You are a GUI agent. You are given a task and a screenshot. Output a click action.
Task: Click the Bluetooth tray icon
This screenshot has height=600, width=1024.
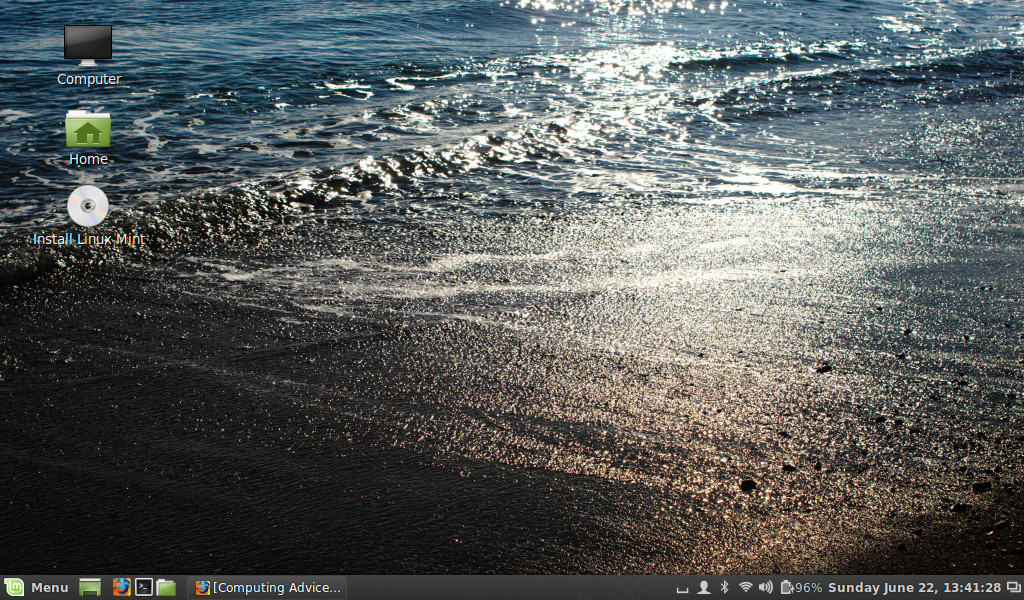tap(725, 587)
